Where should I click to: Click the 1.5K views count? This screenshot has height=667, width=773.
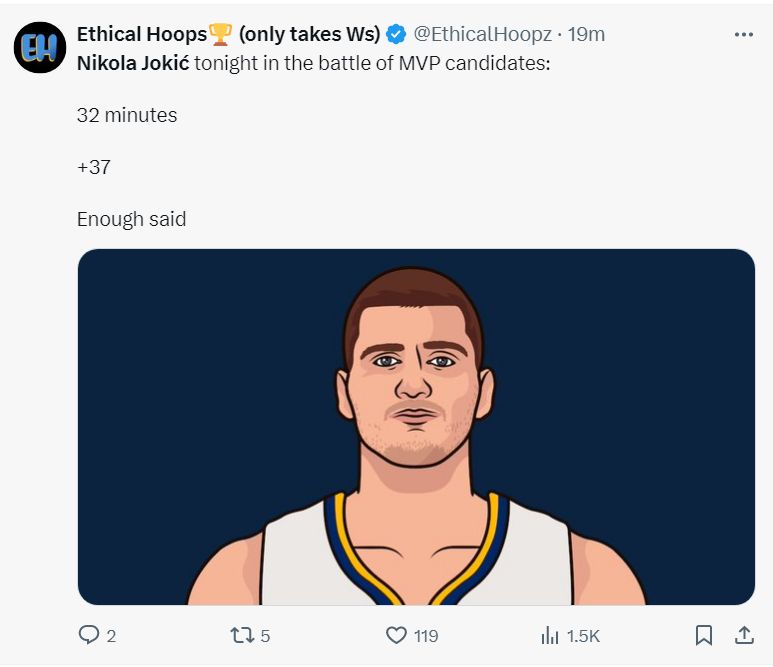point(583,636)
